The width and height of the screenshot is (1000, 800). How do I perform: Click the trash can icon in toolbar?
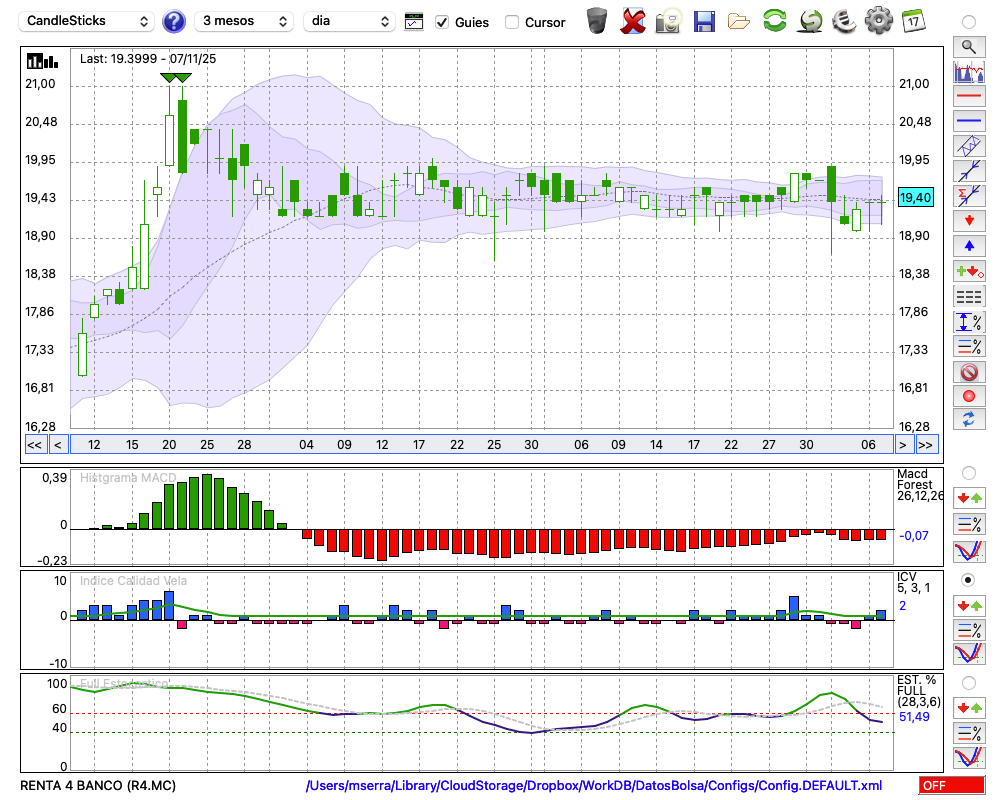click(597, 21)
